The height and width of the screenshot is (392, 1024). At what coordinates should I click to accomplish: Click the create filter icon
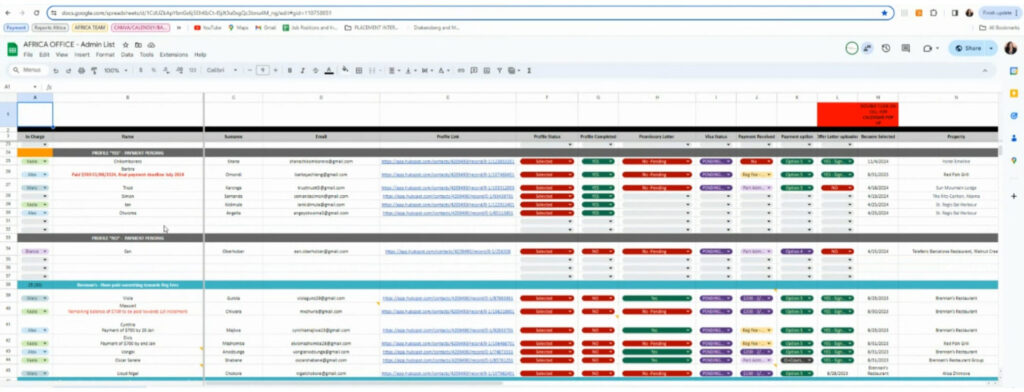pyautogui.click(x=499, y=70)
